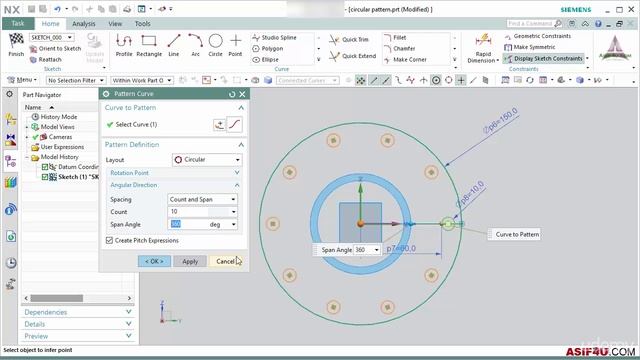This screenshot has width=640, height=360.
Task: Toggle Sketch (1) visibility checkbox
Action: point(45,177)
